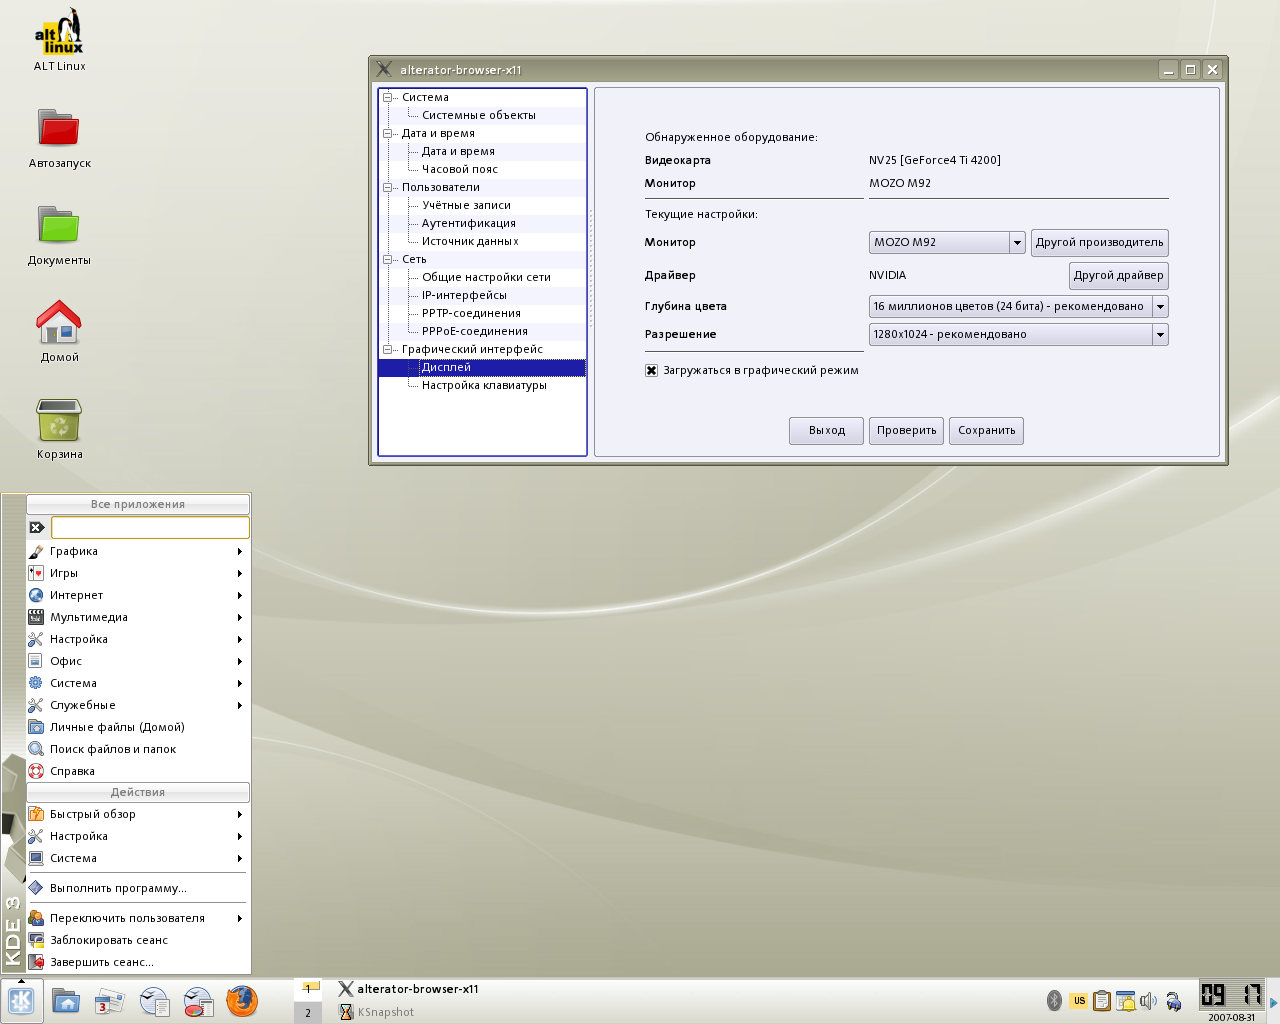Click the Bluetooth tray icon
Viewport: 1280px width, 1024px height.
click(x=1054, y=1000)
